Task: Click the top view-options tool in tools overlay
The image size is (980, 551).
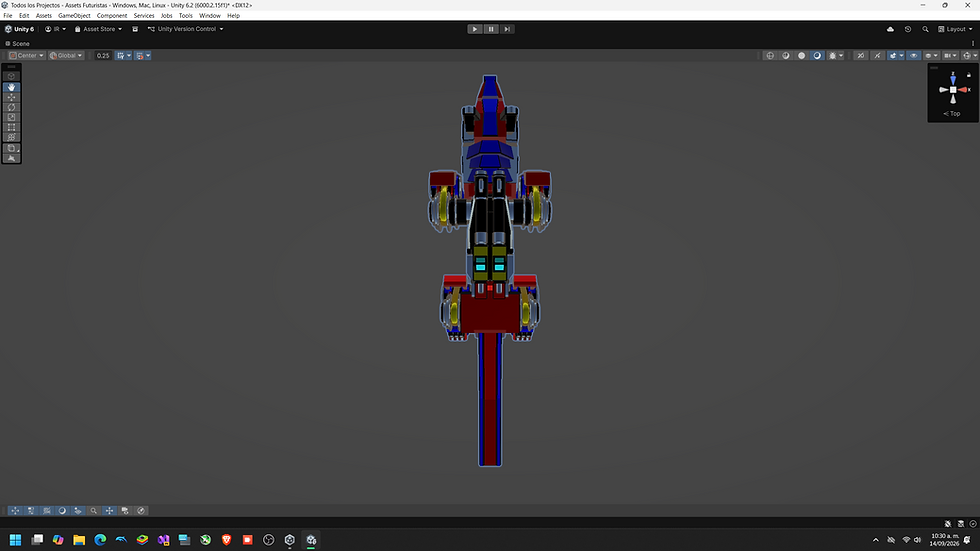Action: [x=11, y=76]
